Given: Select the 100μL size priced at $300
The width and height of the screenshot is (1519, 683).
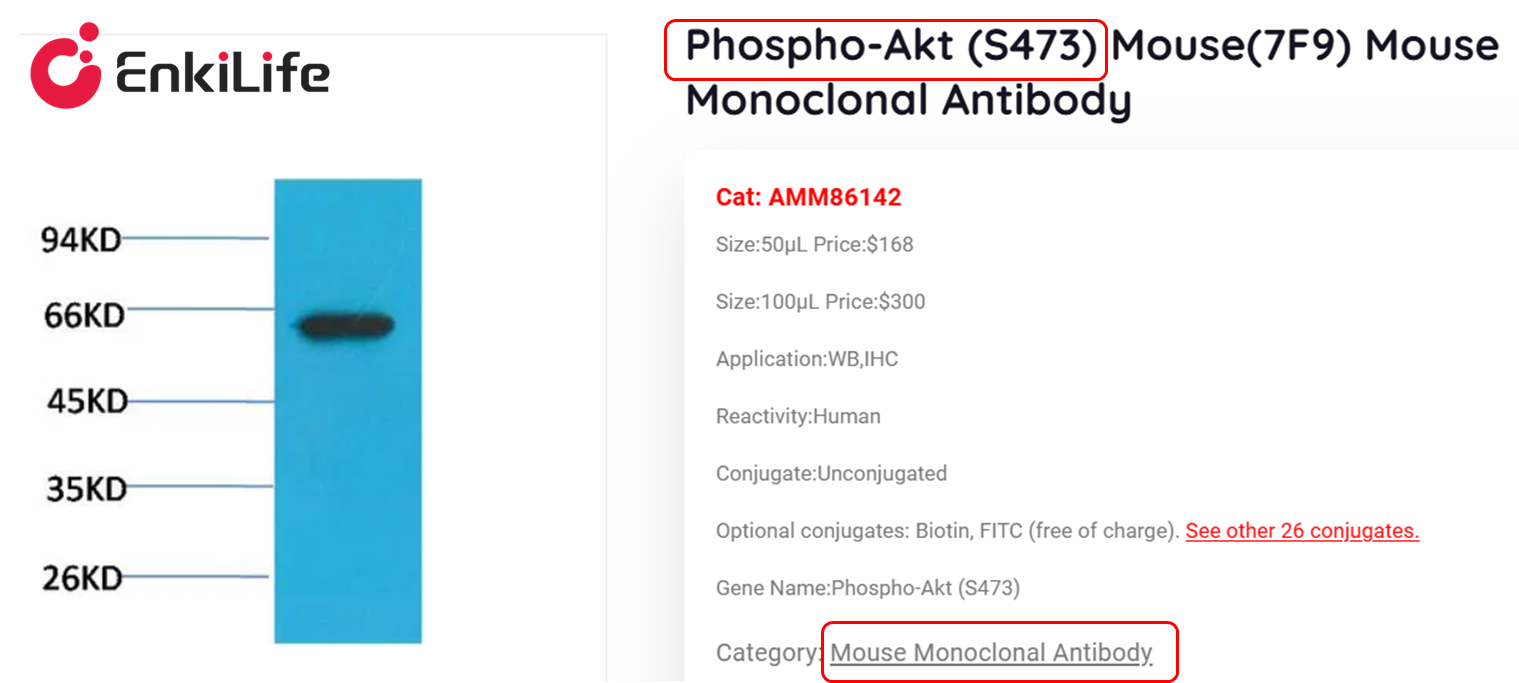Looking at the screenshot, I should (820, 301).
